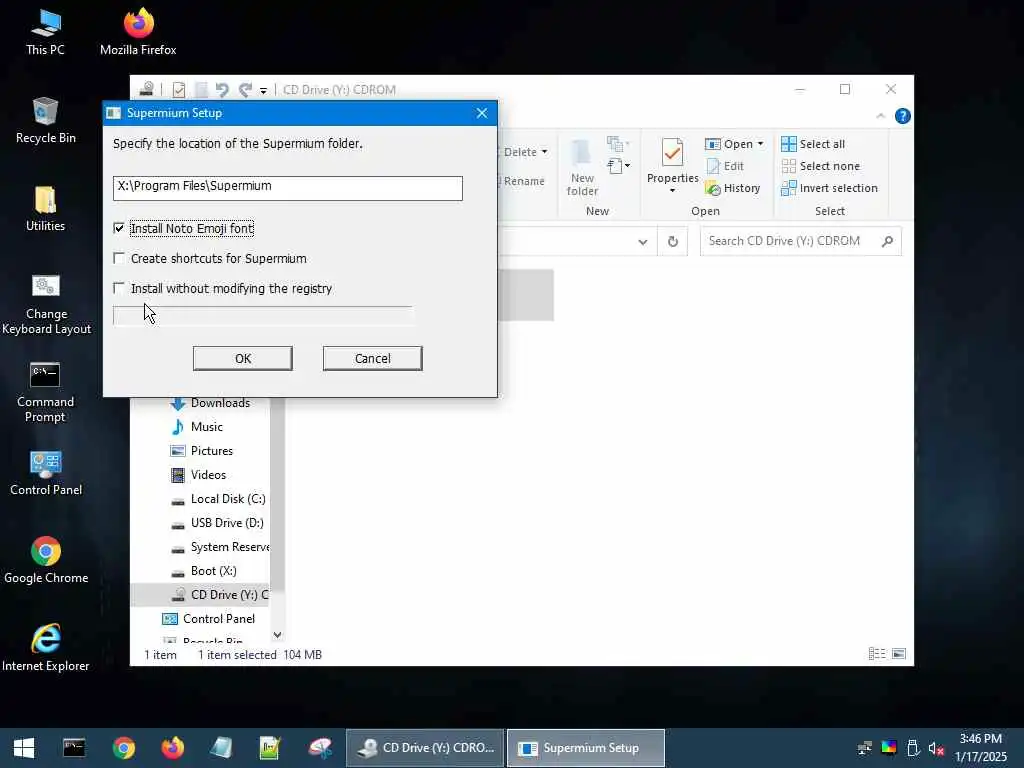This screenshot has width=1024, height=768.
Task: Open Firefox from the taskbar
Action: 173,748
